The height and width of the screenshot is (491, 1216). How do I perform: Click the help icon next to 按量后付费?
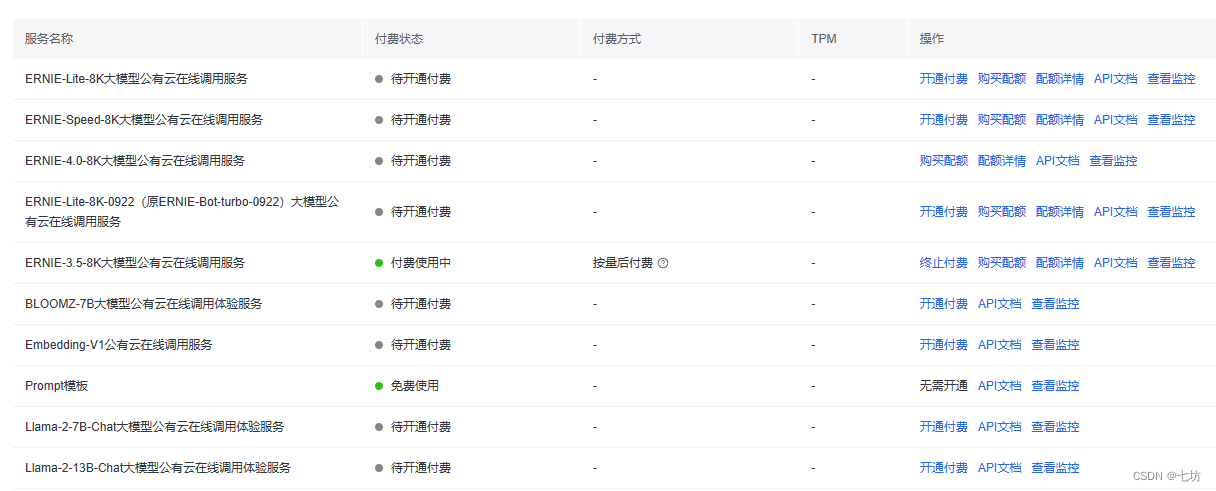[663, 263]
